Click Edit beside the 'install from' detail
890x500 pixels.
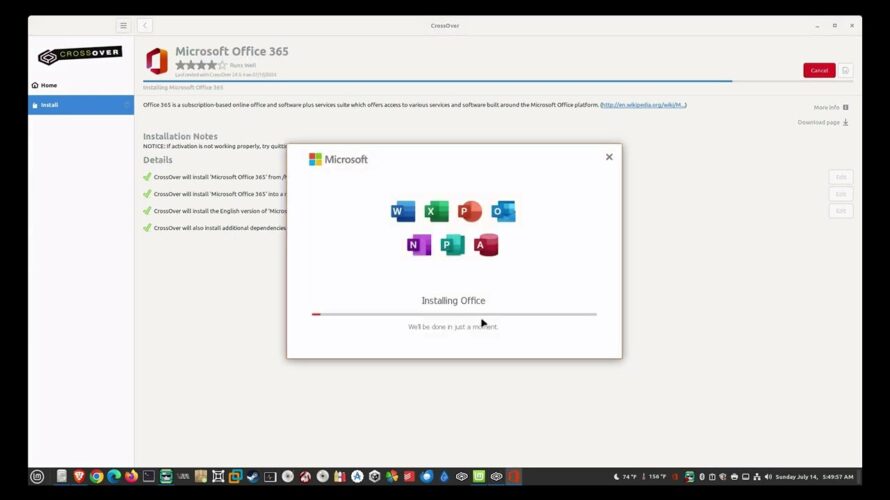(x=841, y=177)
